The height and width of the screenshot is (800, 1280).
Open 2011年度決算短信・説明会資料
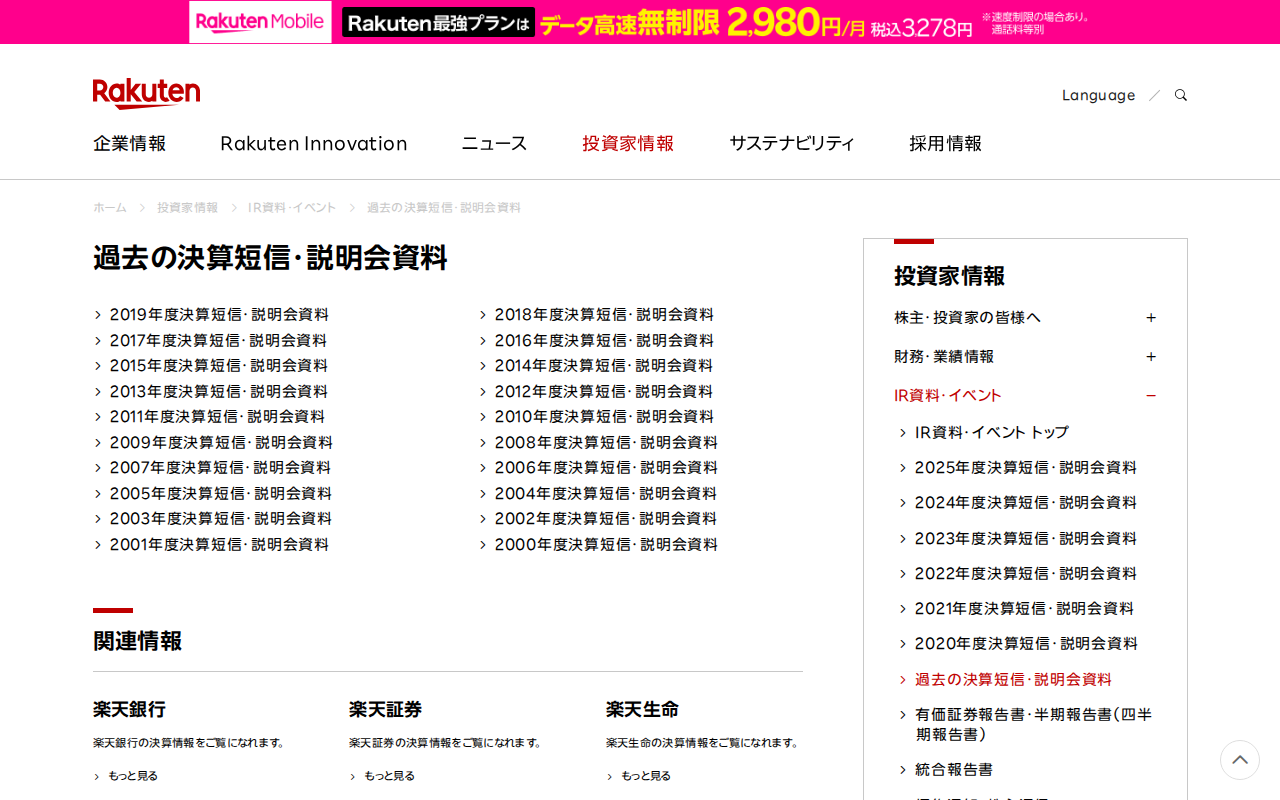[x=217, y=417]
